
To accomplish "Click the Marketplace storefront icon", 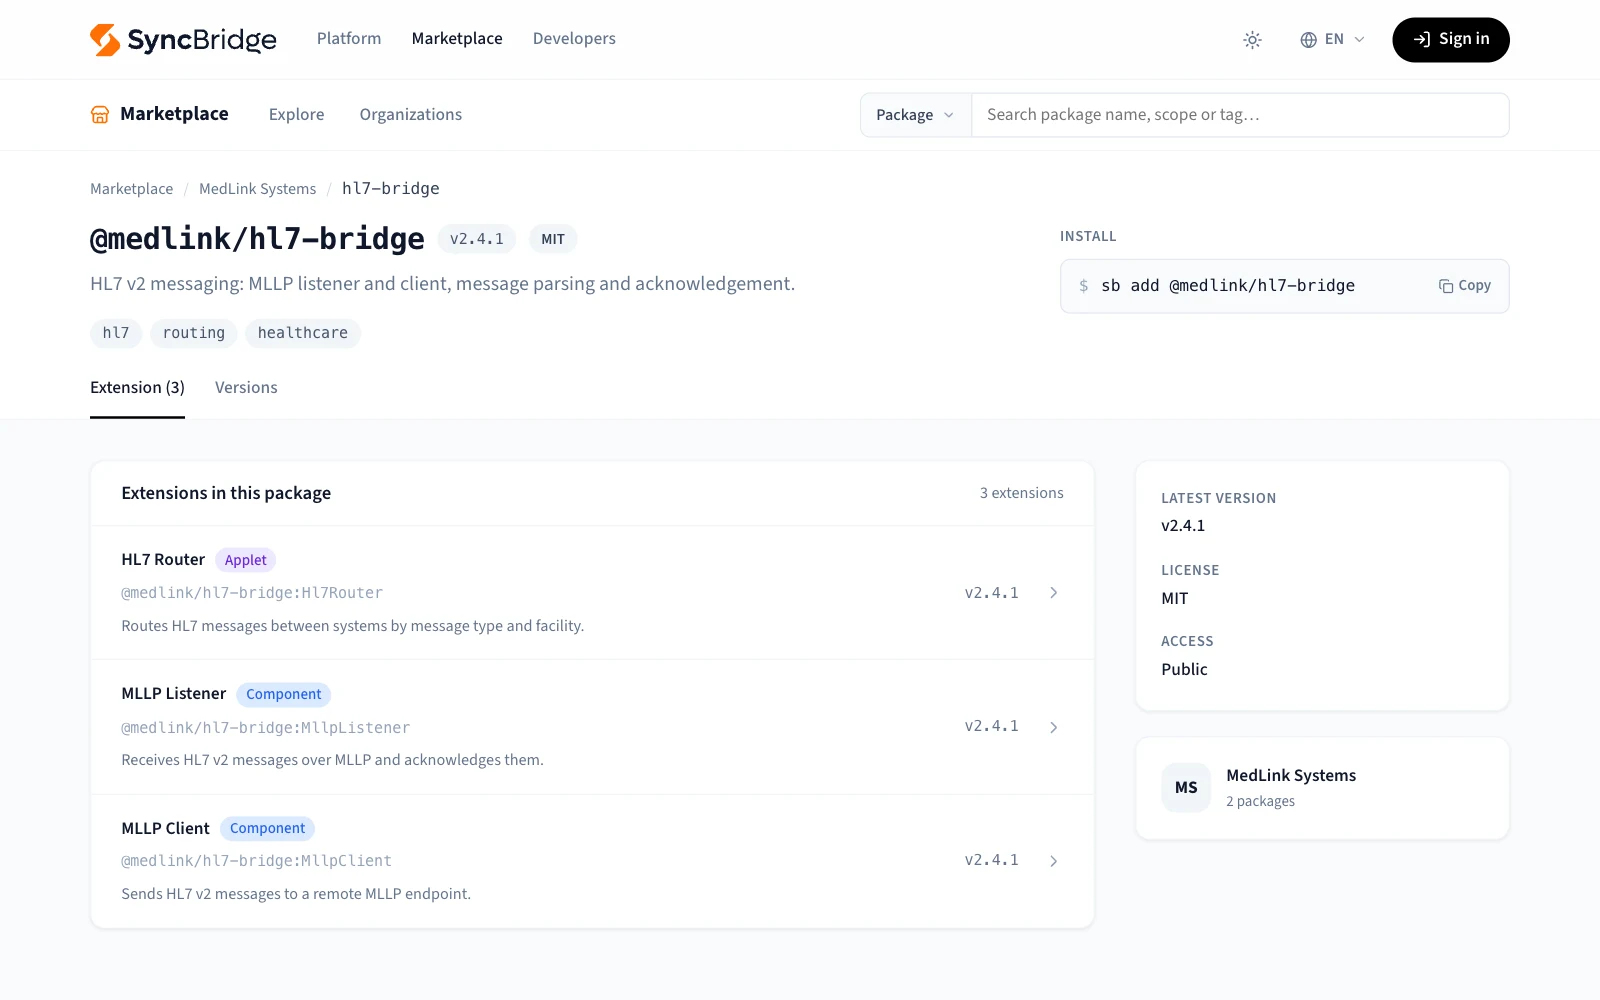I will click(100, 114).
